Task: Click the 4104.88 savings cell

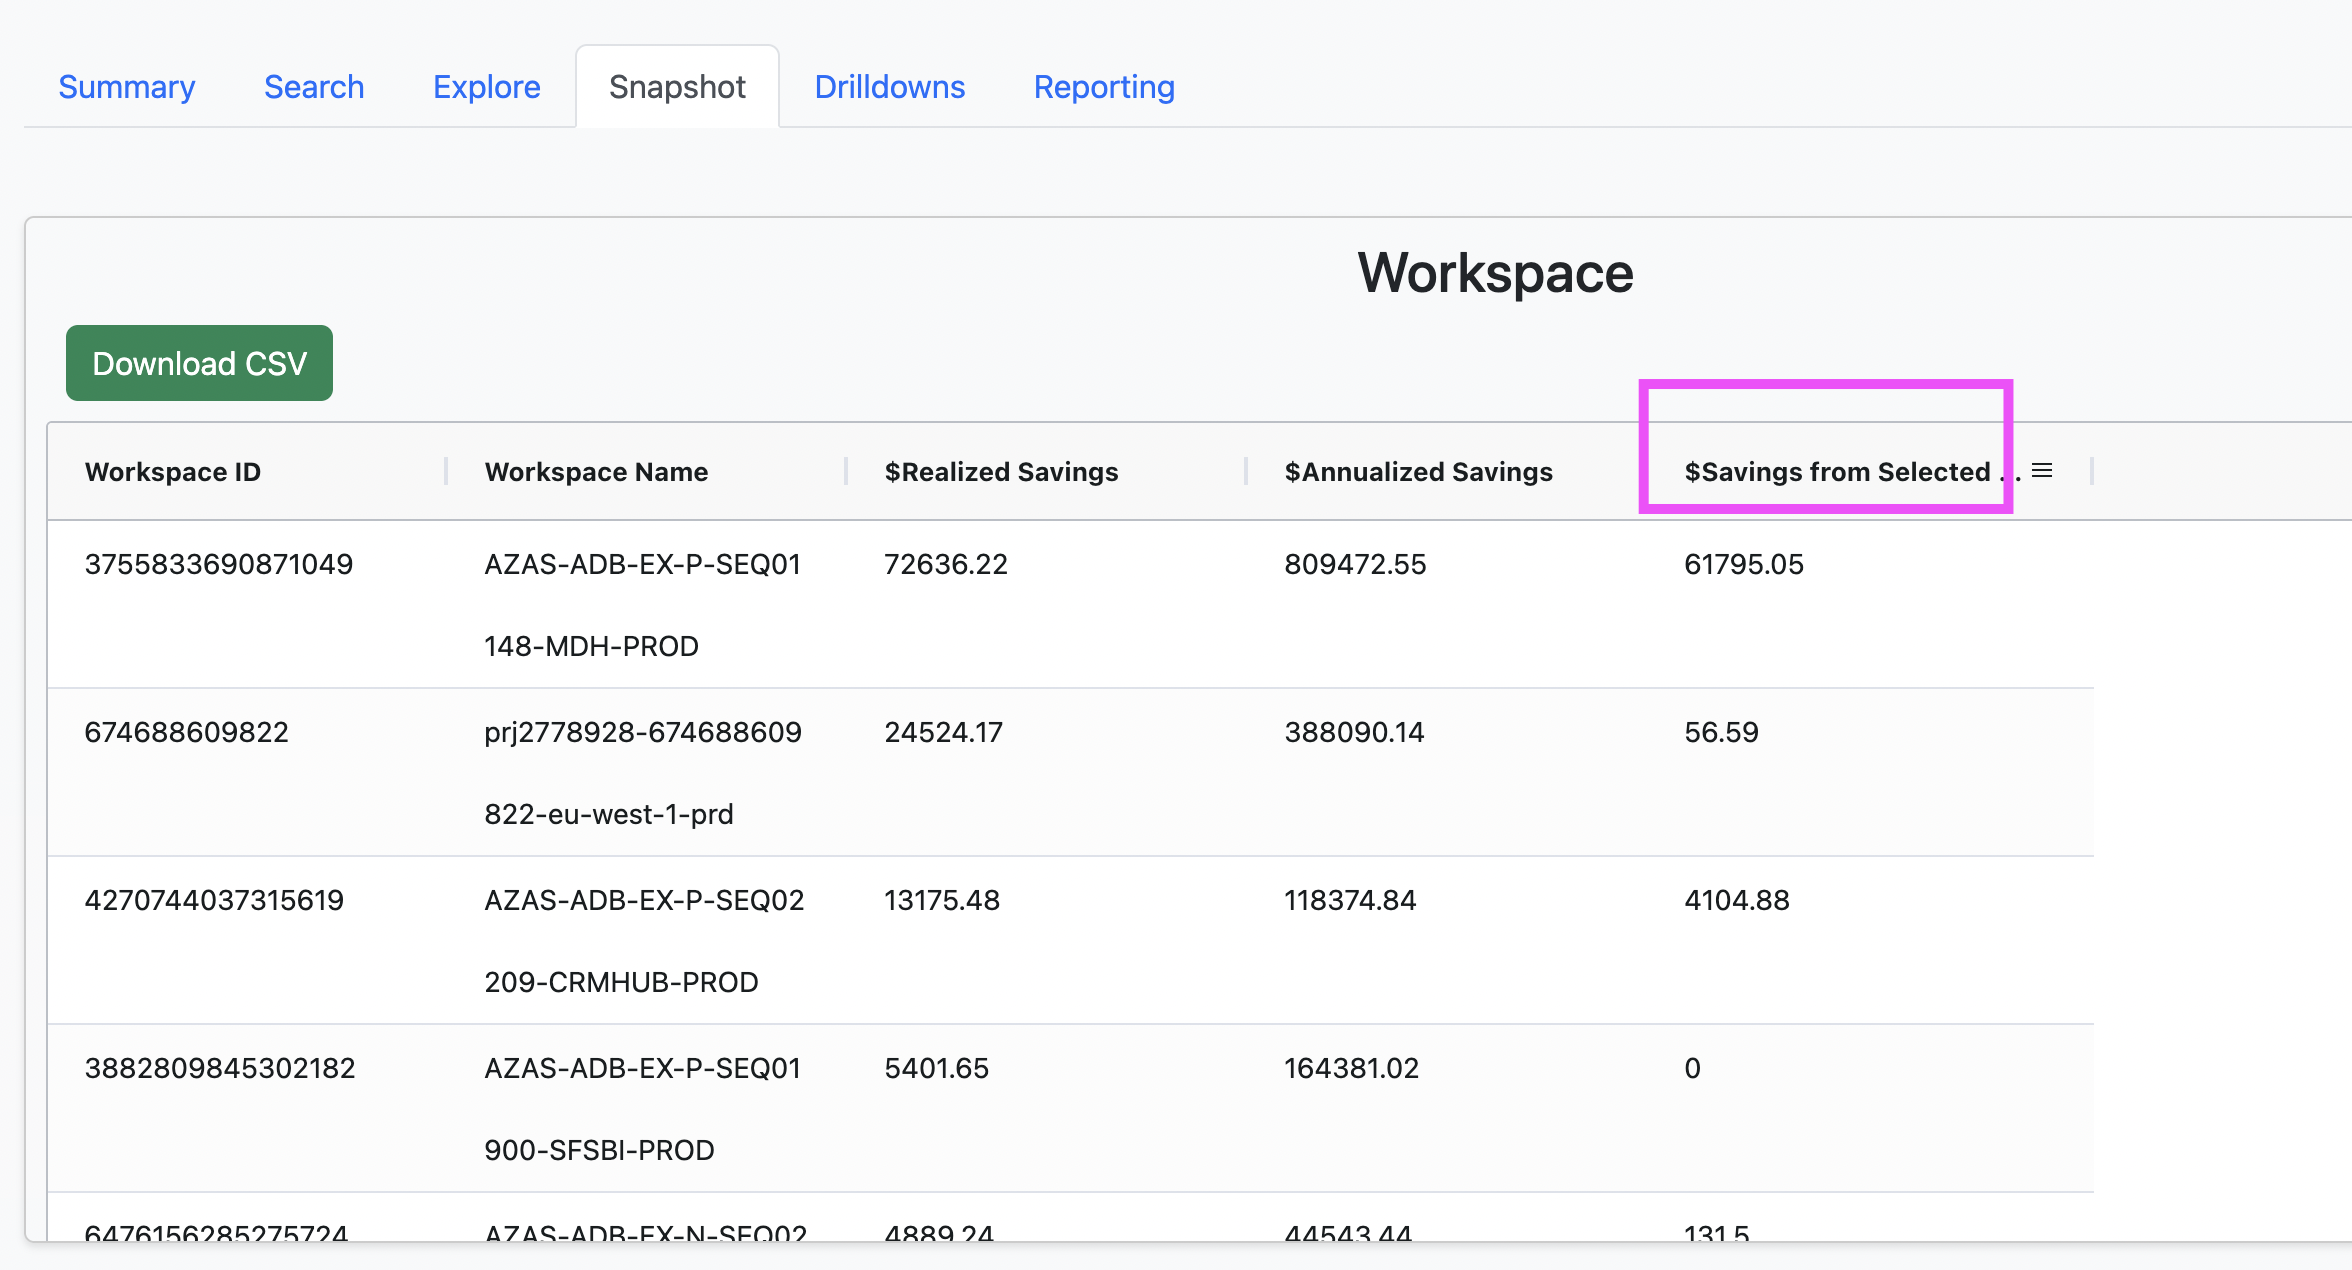Action: [x=1737, y=900]
